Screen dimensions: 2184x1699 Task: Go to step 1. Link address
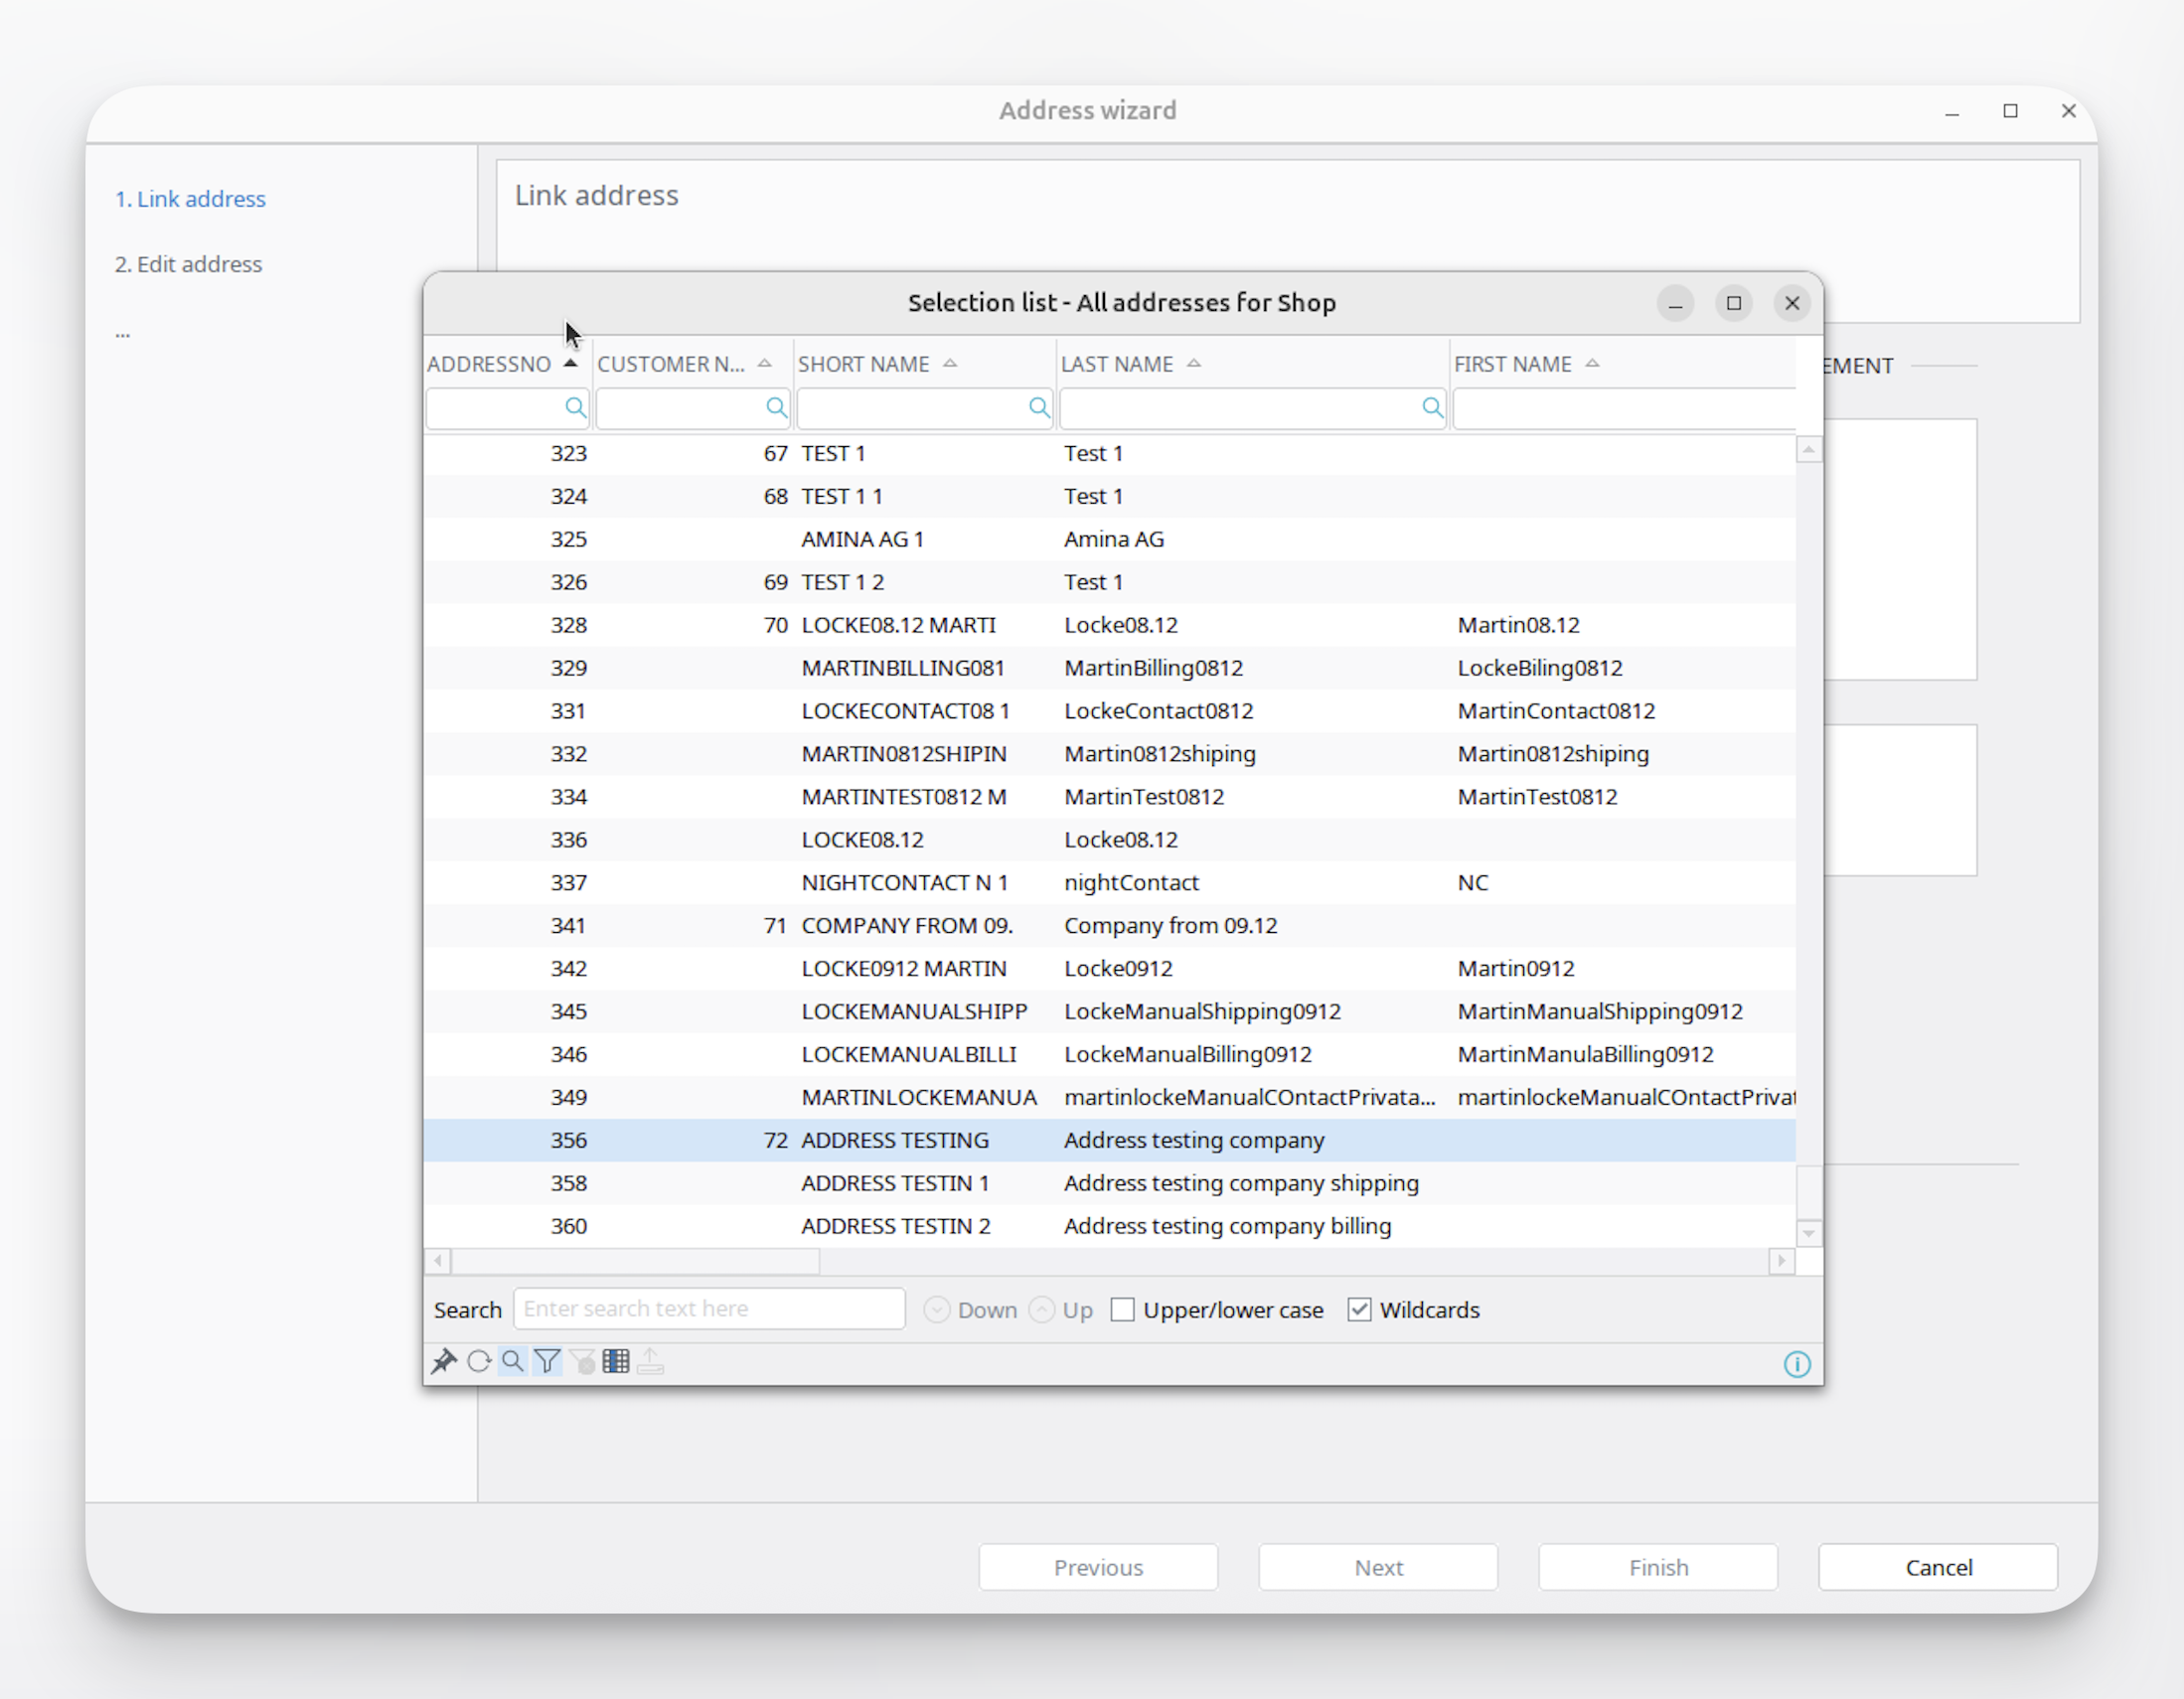click(x=190, y=199)
